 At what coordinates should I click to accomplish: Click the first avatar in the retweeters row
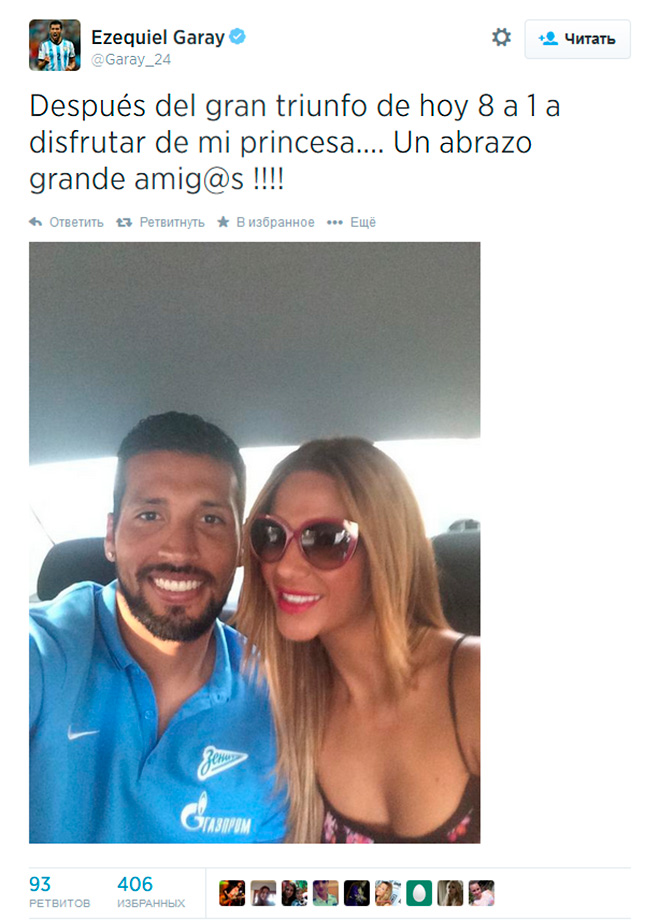232,893
